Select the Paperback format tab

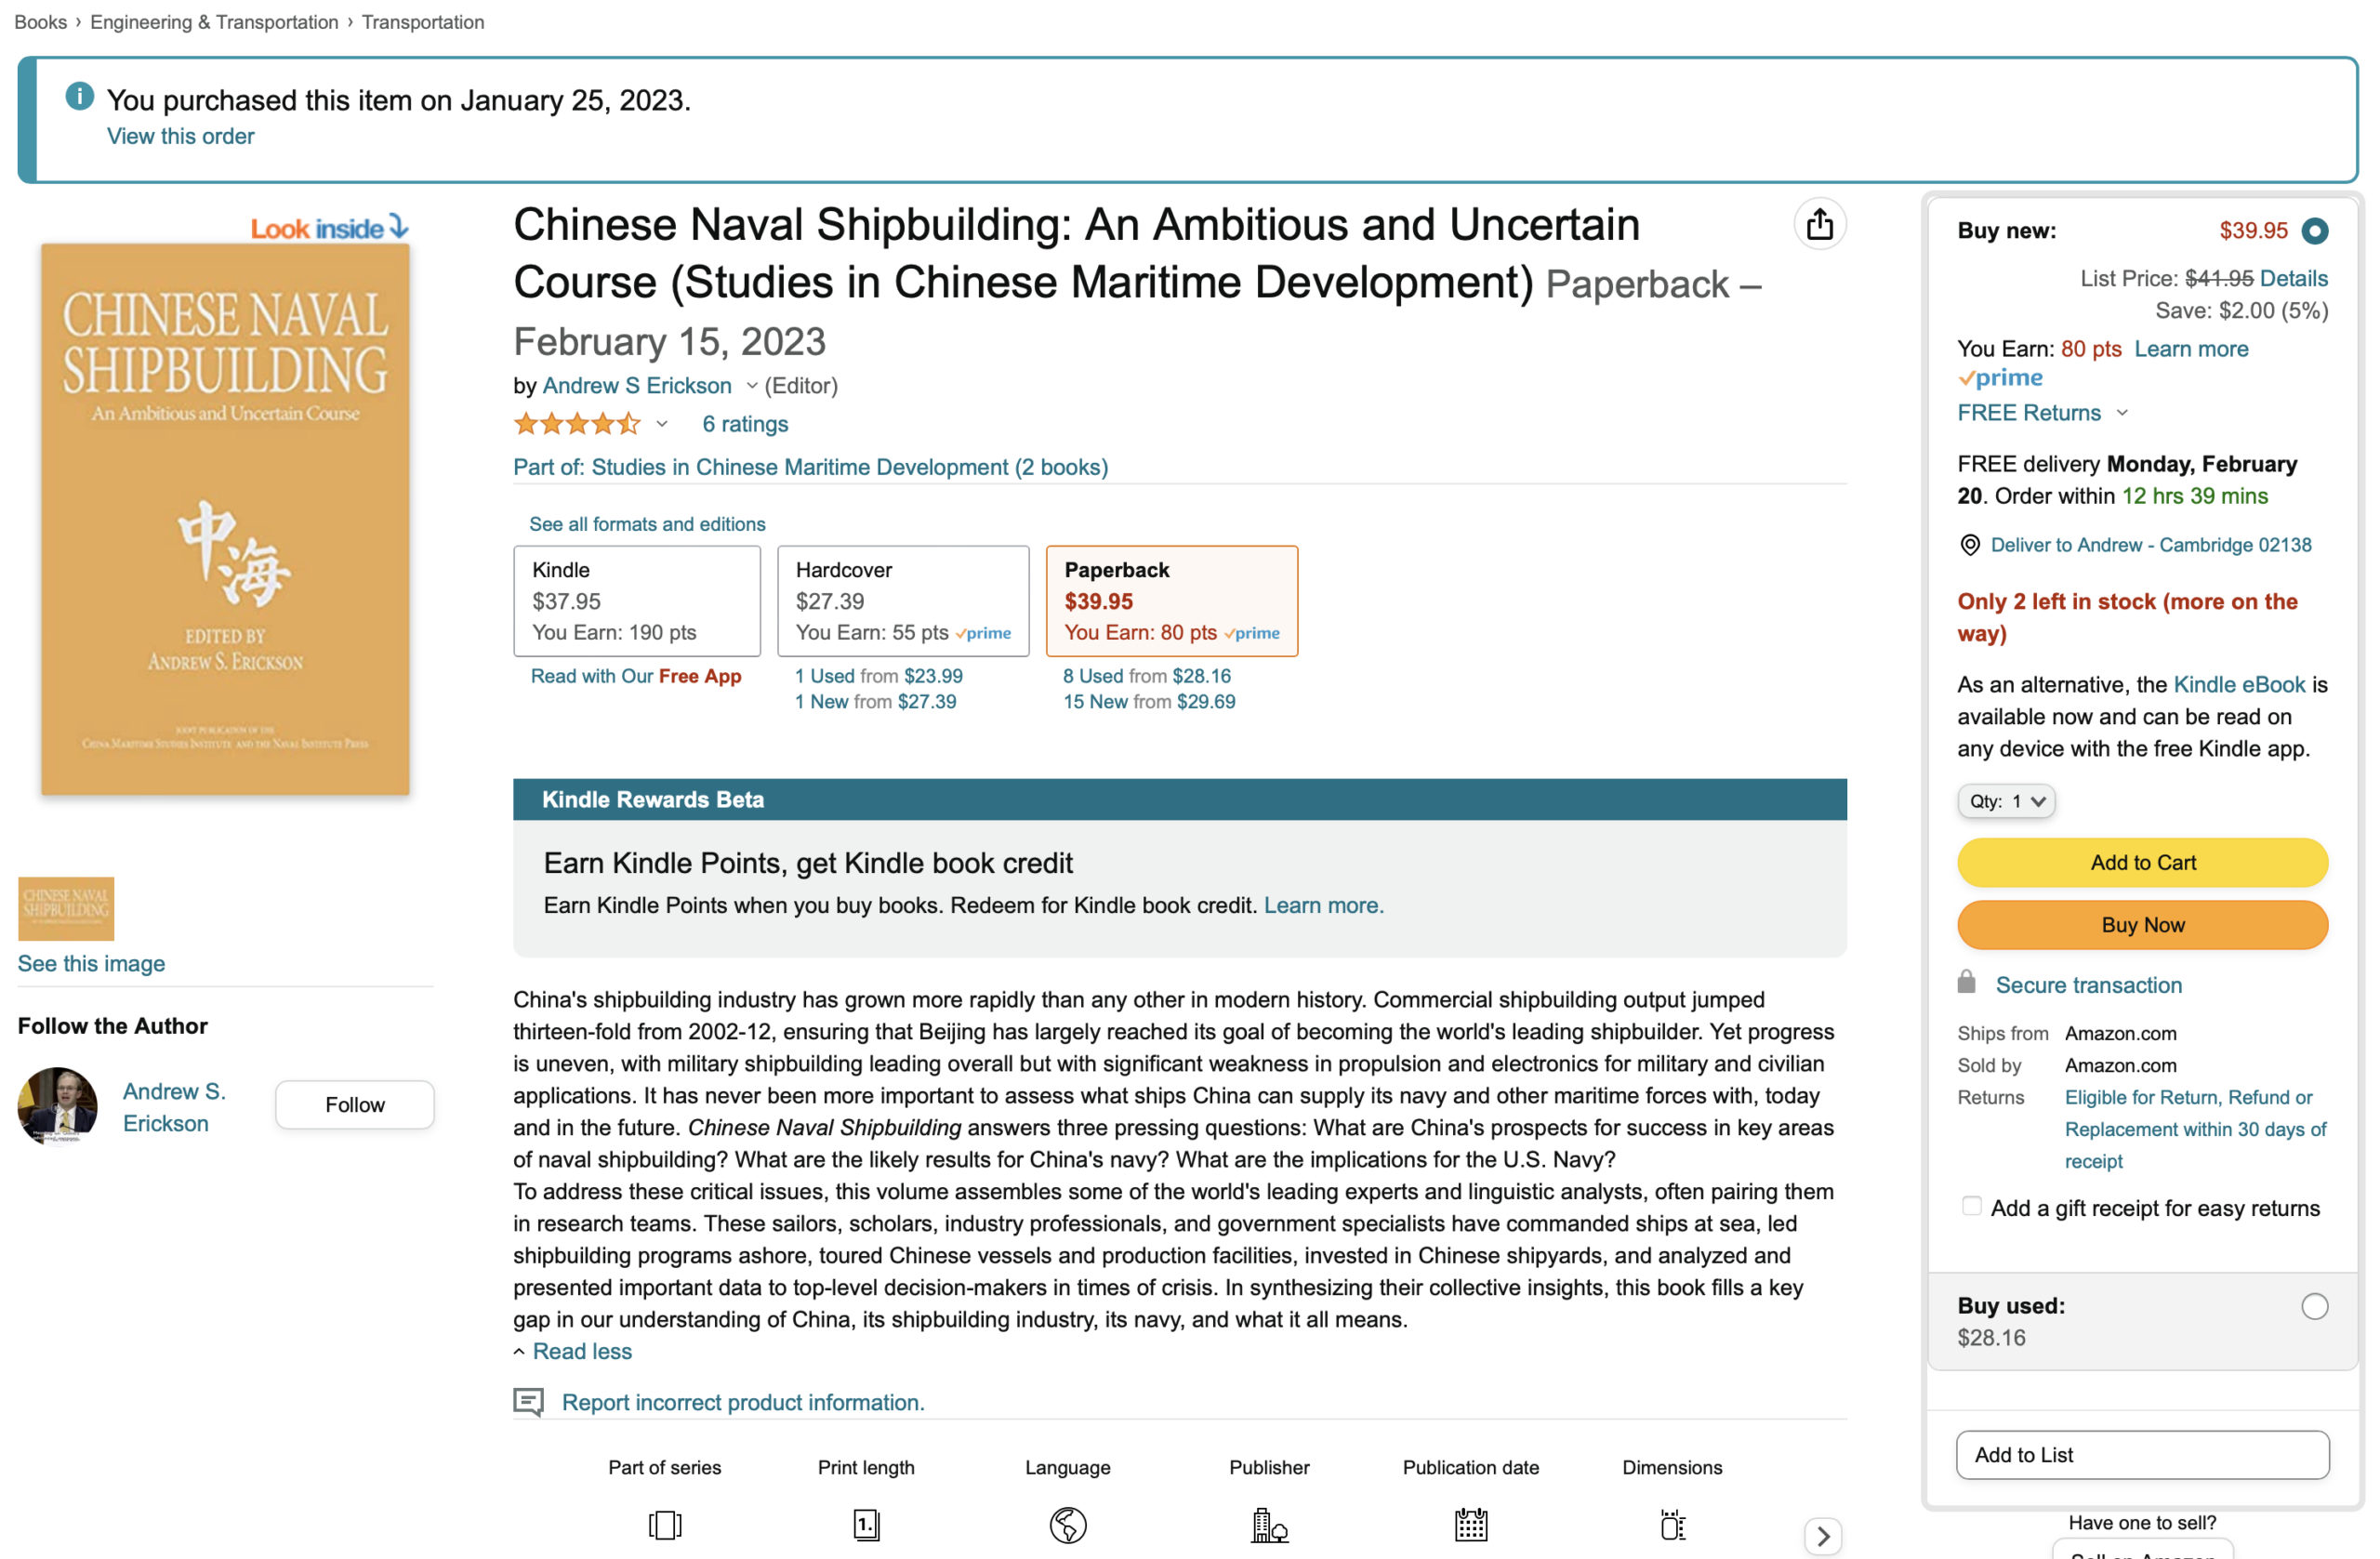[1172, 601]
